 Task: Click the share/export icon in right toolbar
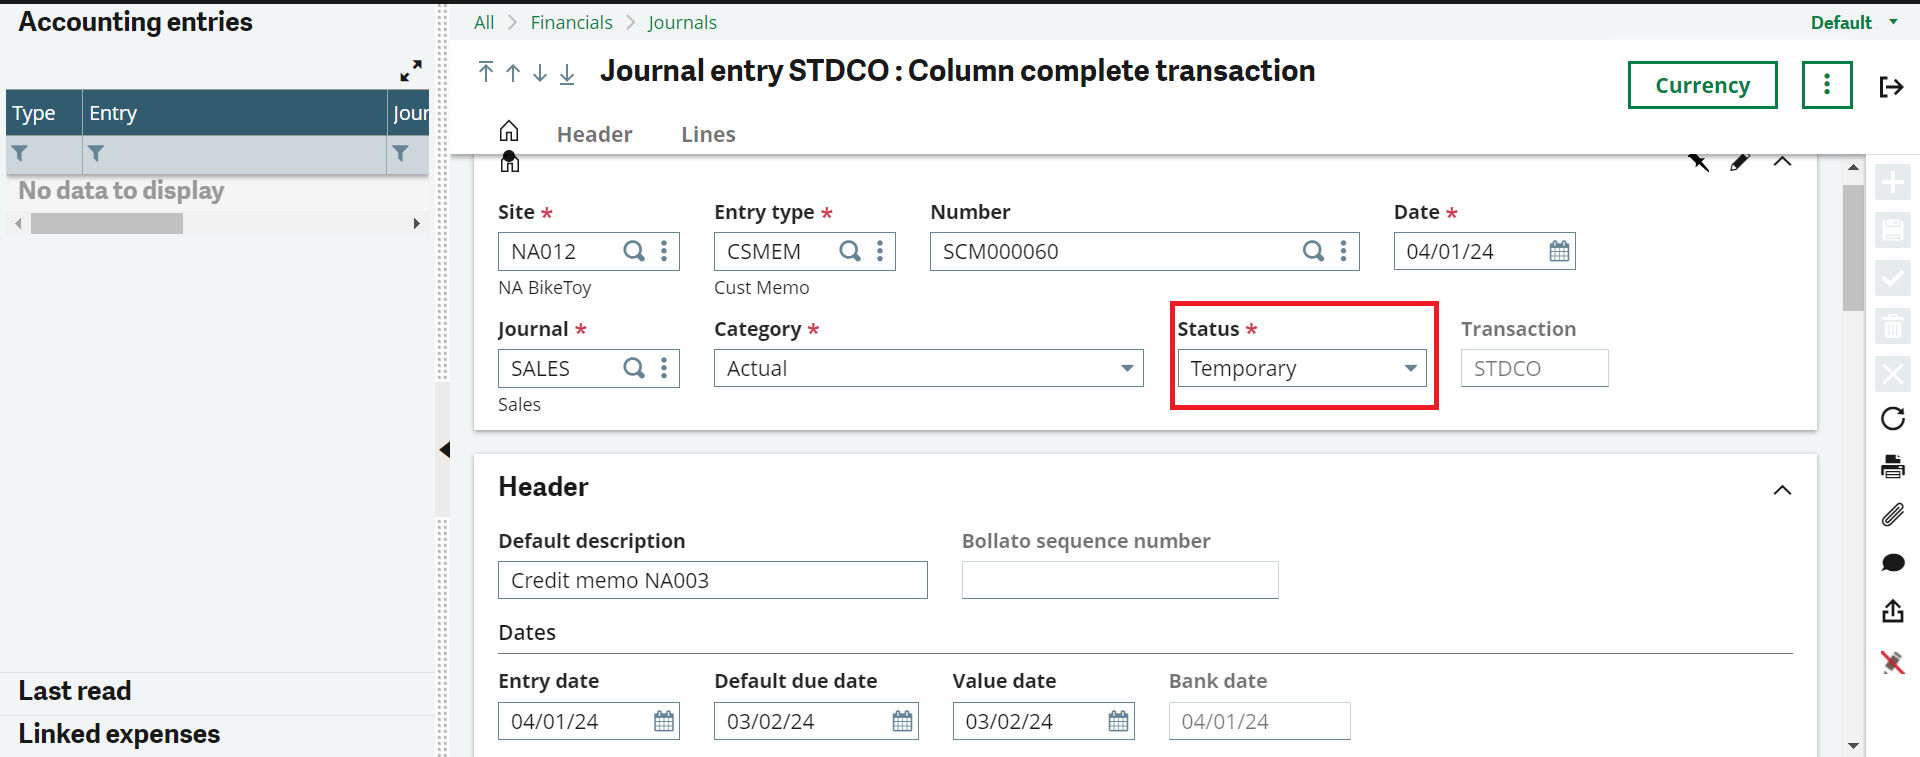[x=1893, y=611]
